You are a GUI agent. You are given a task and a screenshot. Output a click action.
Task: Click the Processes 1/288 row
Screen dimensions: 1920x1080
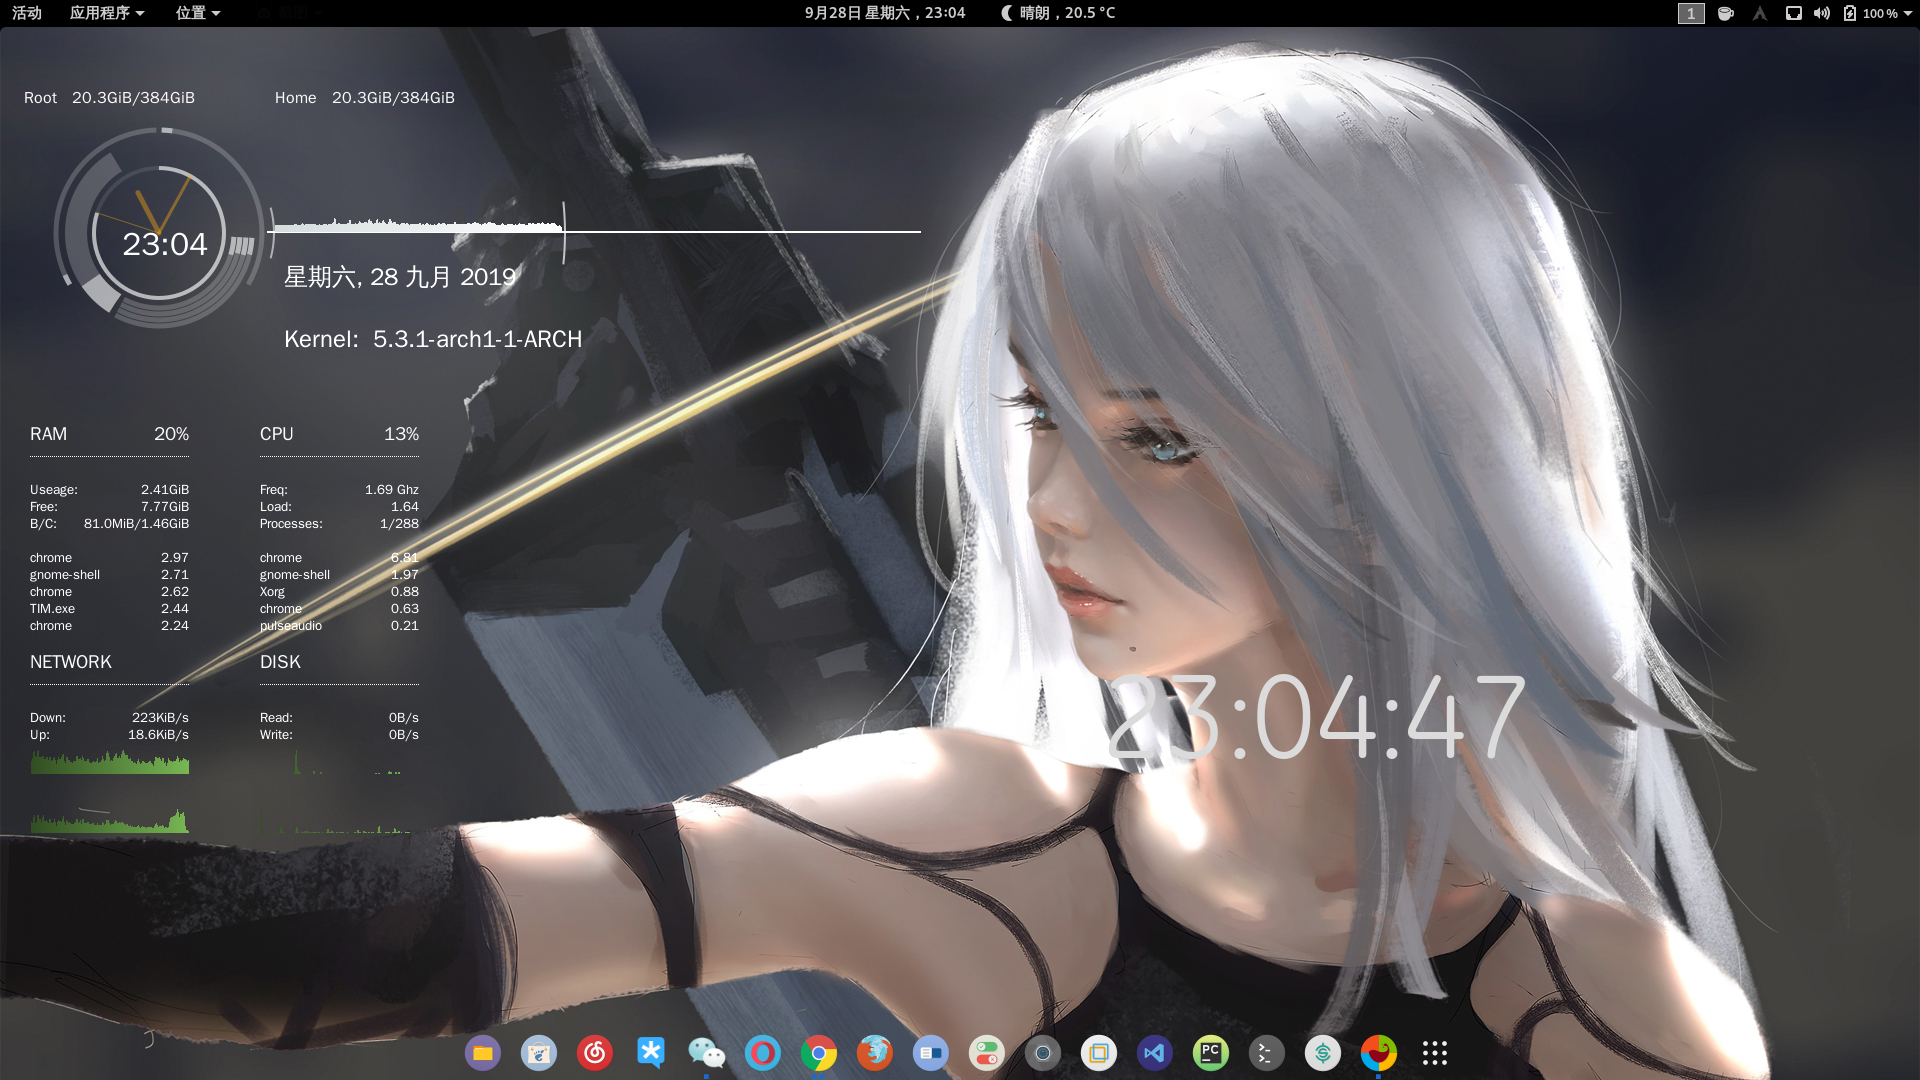(x=339, y=524)
